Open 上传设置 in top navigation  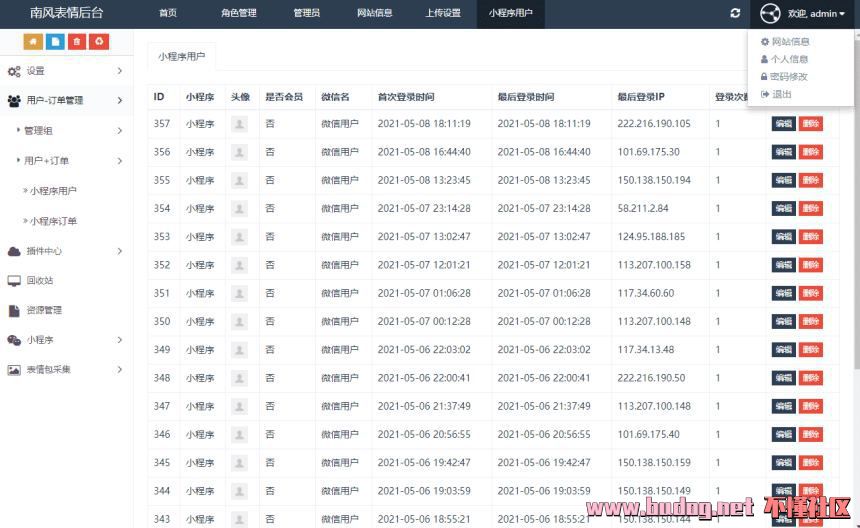click(x=443, y=13)
